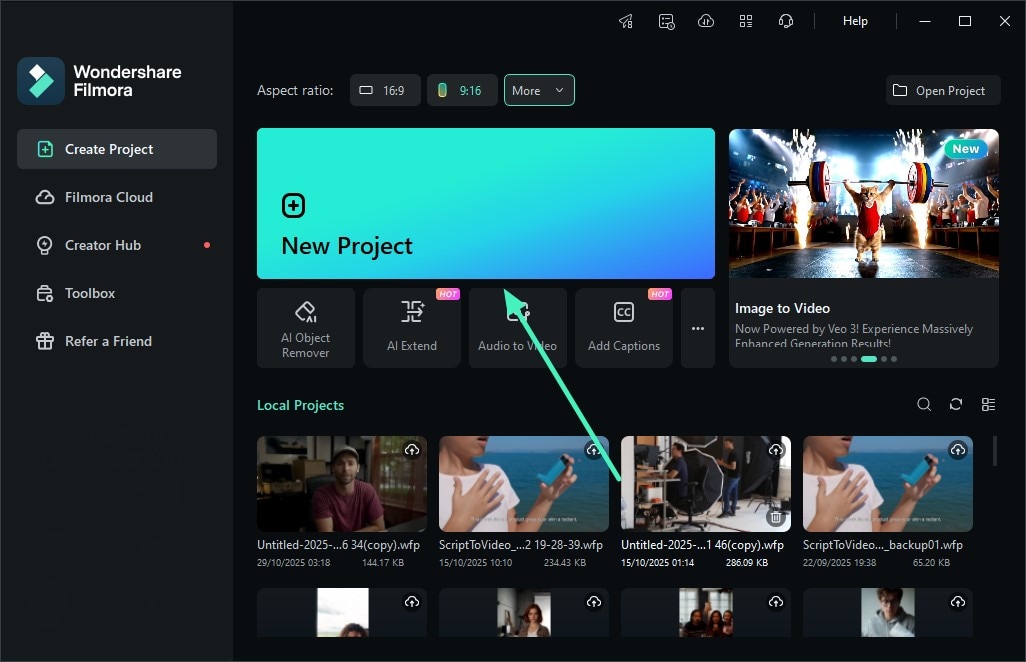Screen dimensions: 1026x662
Task: Open the AI Object Remover tool
Action: (x=305, y=327)
